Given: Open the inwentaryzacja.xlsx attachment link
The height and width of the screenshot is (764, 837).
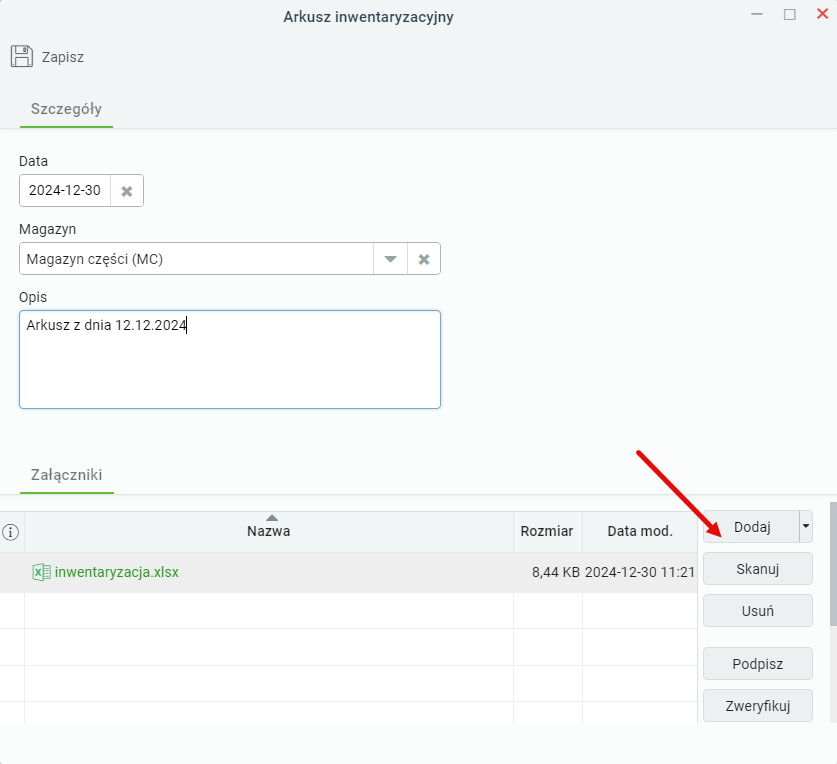Looking at the screenshot, I should pyautogui.click(x=116, y=572).
